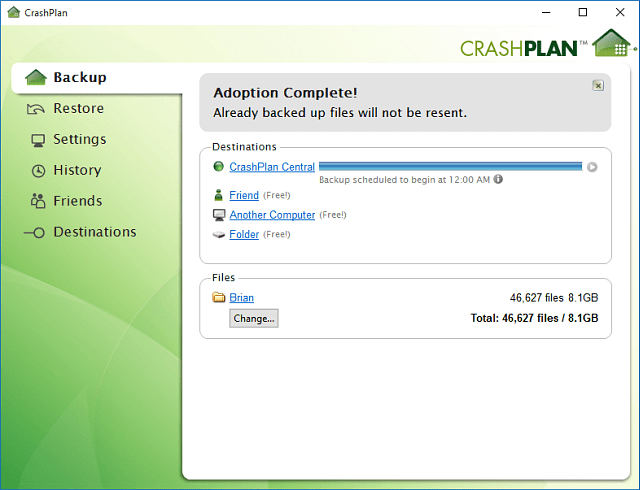Click the yellow folder icon beside Brian
This screenshot has width=640, height=490.
click(219, 297)
